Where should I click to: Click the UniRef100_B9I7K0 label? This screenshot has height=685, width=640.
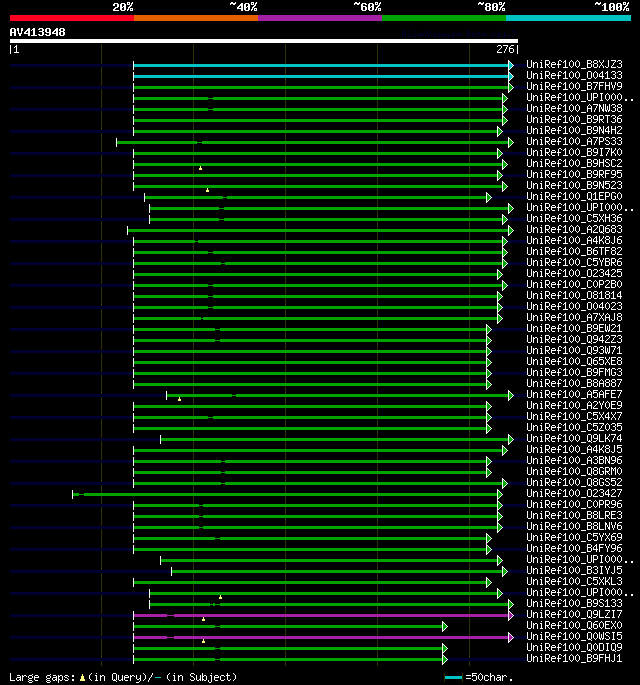[574, 152]
